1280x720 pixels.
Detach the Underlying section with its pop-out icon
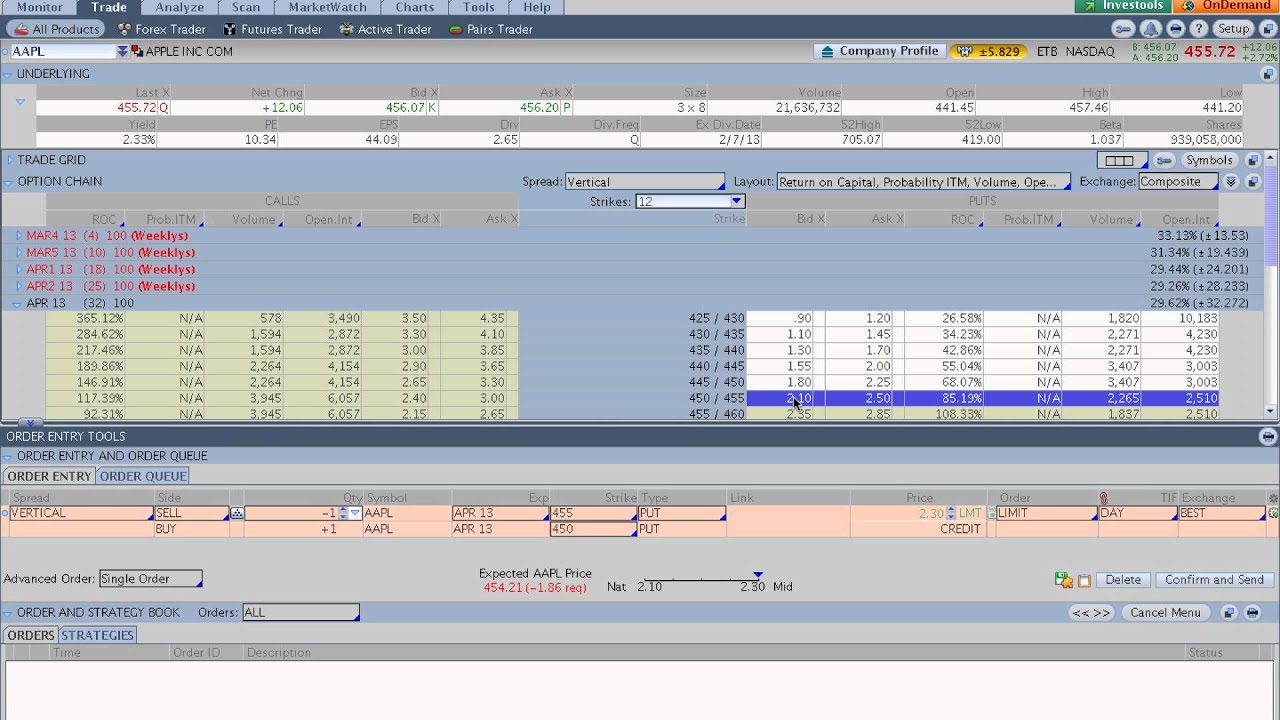click(1268, 74)
